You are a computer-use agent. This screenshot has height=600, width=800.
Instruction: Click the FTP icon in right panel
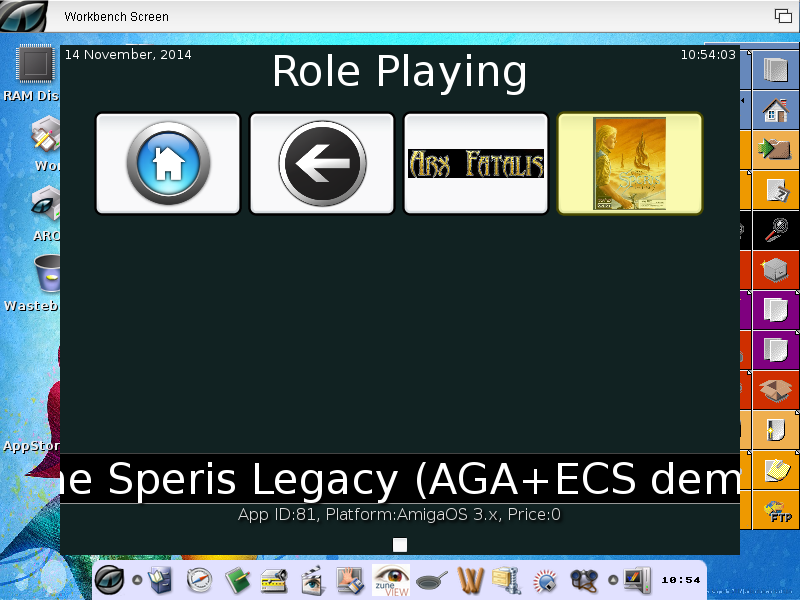pyautogui.click(x=776, y=510)
